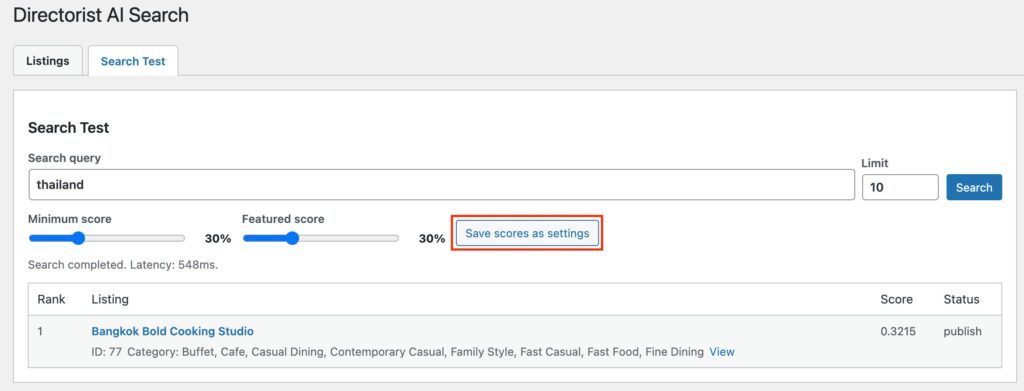Viewport: 1024px width, 391px height.
Task: Select the 0.3215 score value
Action: pyautogui.click(x=898, y=331)
